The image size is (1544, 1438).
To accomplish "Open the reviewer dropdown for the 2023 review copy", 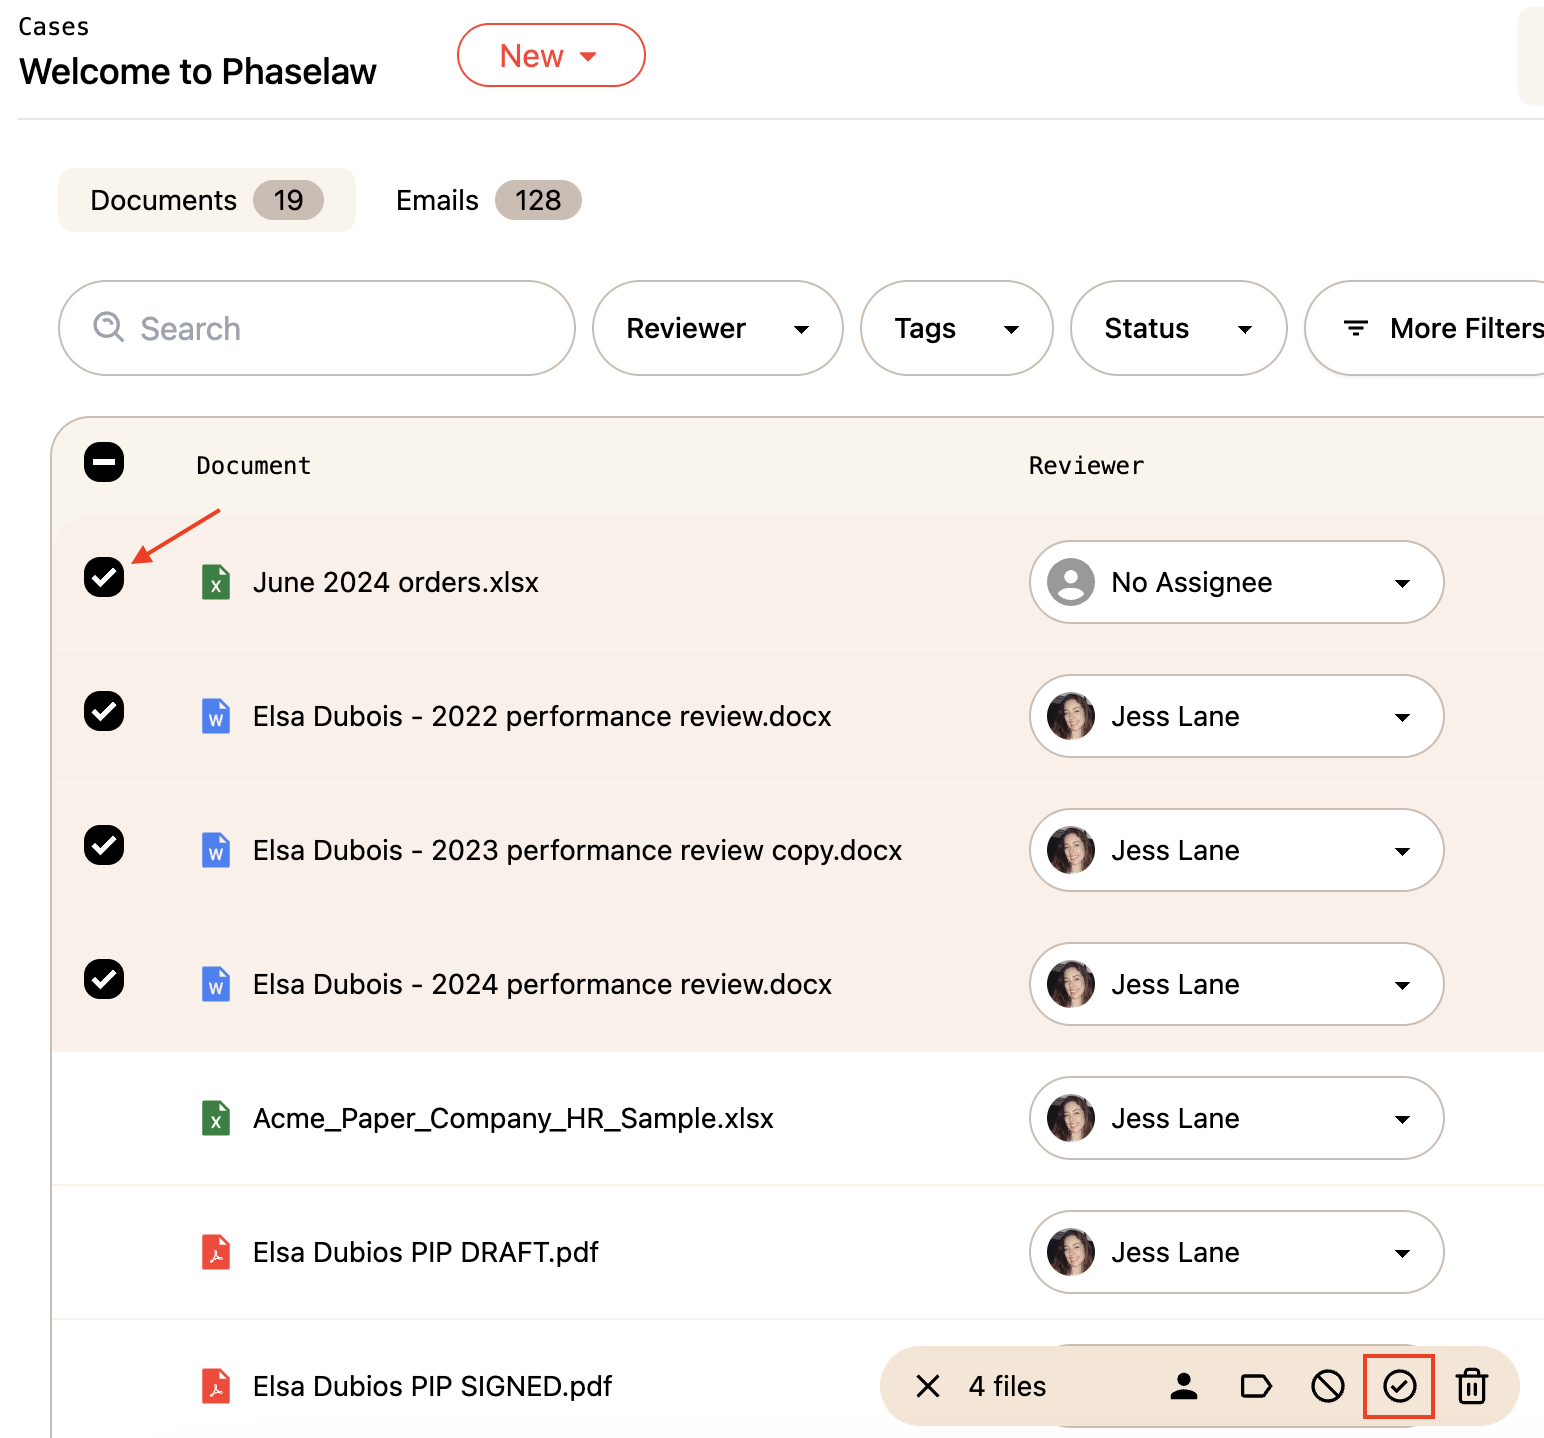I will point(1237,850).
